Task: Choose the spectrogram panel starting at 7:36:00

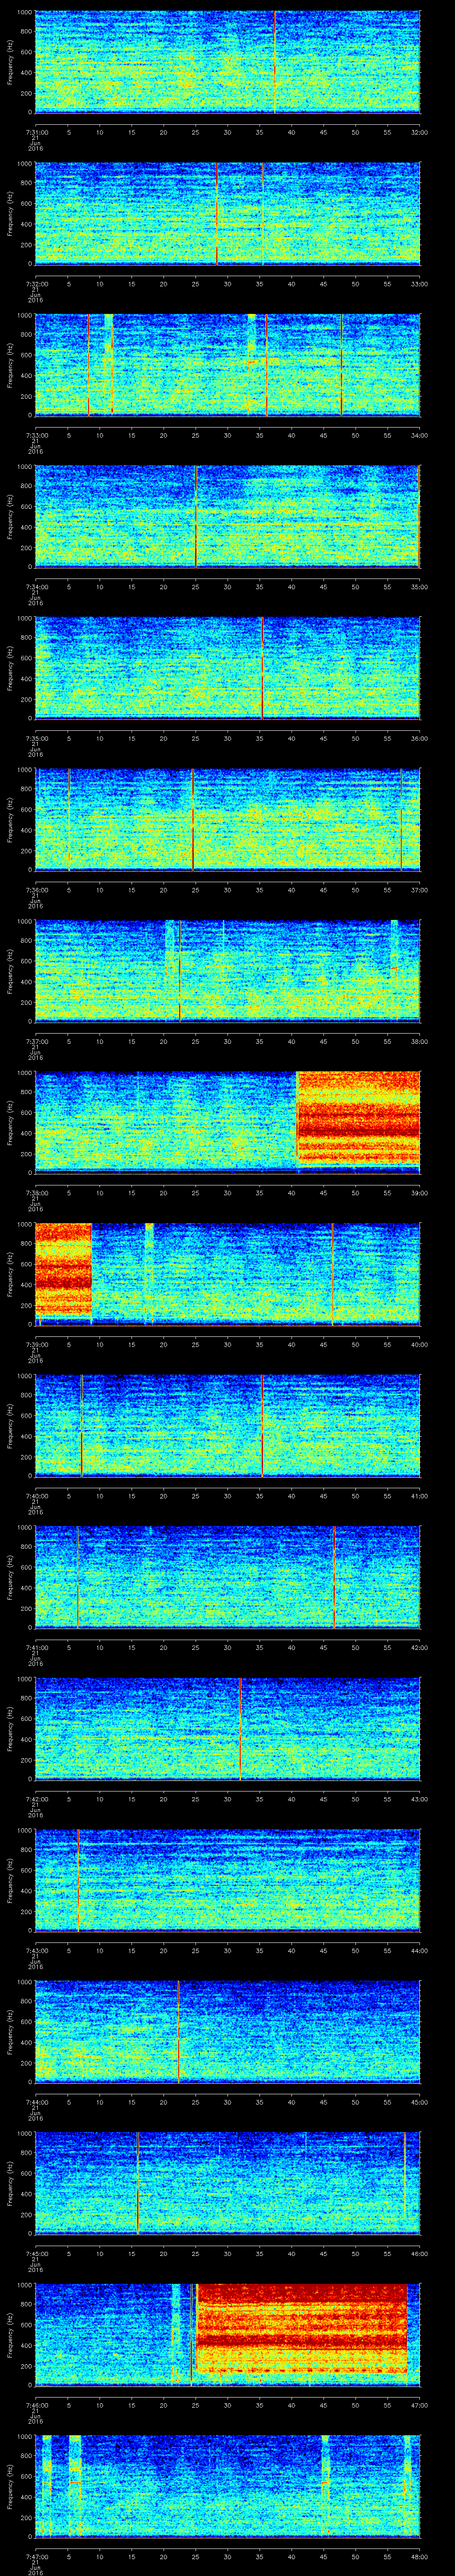Action: click(228, 819)
